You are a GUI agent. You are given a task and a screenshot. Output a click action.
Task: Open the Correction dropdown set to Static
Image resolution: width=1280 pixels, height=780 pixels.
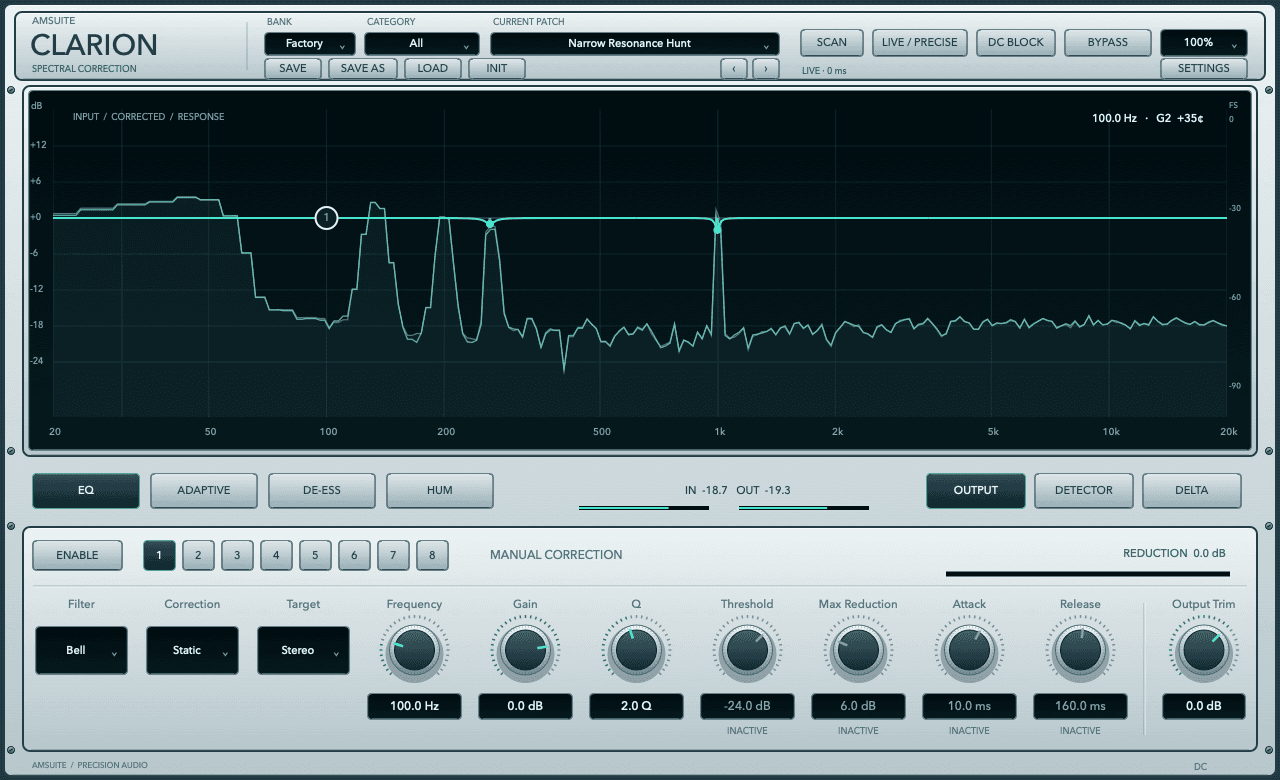tap(193, 650)
